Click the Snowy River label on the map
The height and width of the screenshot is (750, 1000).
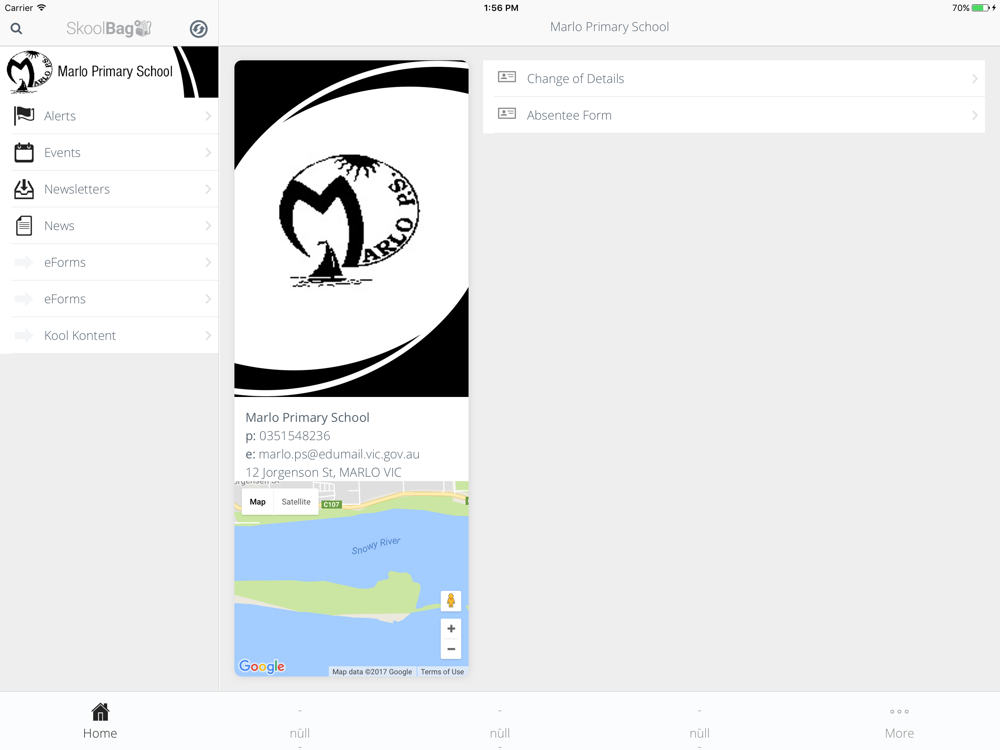click(x=376, y=545)
